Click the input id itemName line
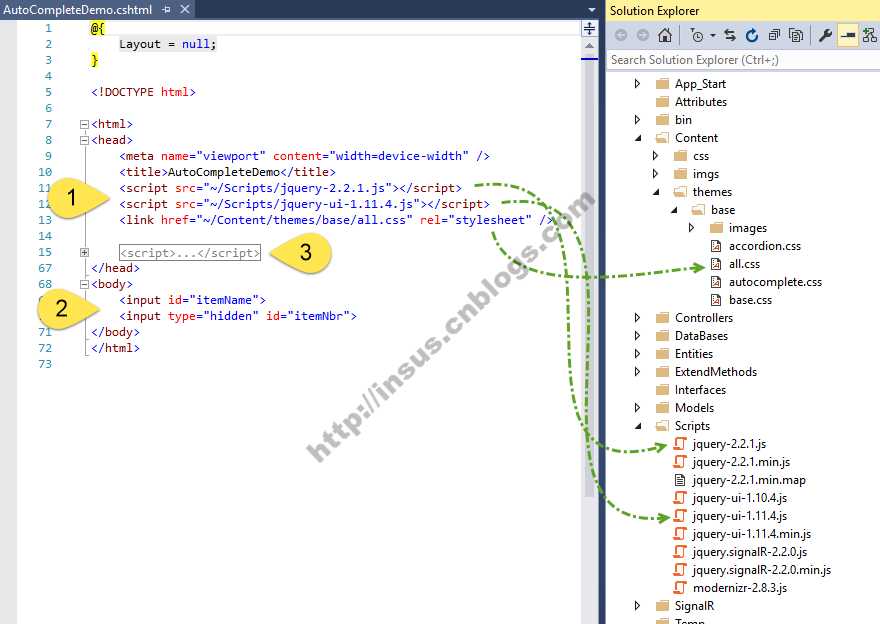This screenshot has width=880, height=624. tap(192, 300)
